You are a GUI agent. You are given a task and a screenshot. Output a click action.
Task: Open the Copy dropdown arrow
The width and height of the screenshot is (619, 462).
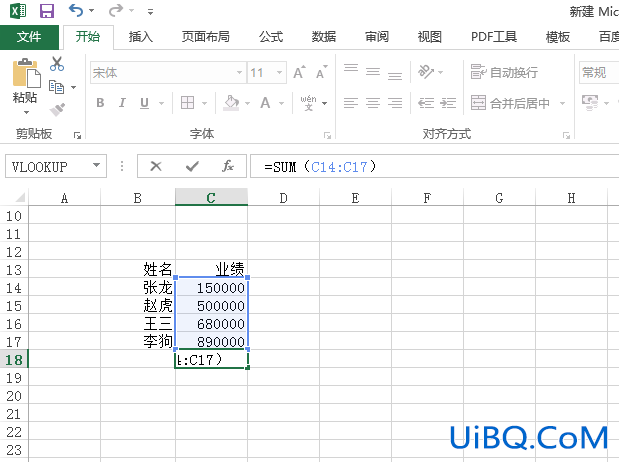click(73, 87)
